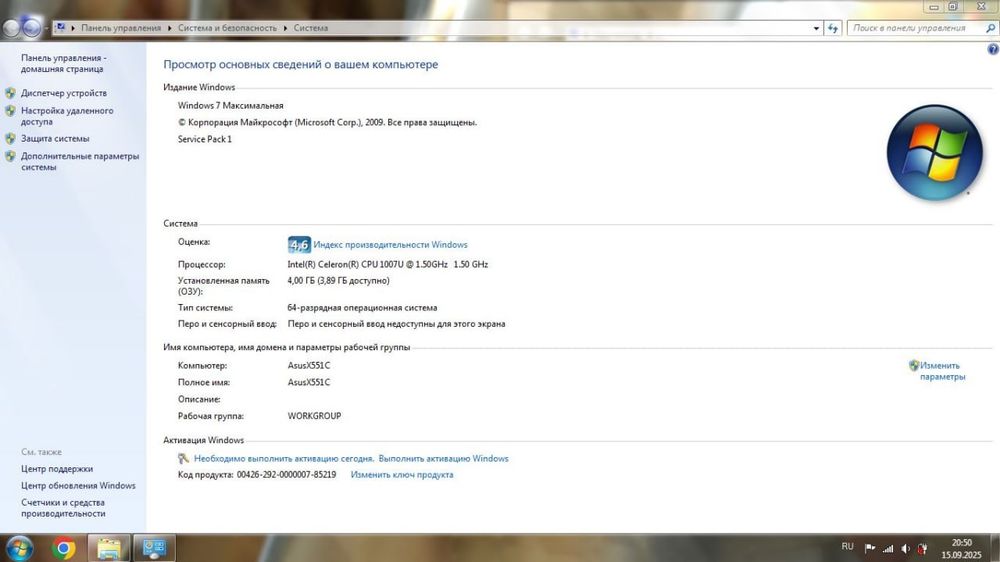Click RU language indicator in tray
The image size is (1000, 562).
tap(847, 547)
